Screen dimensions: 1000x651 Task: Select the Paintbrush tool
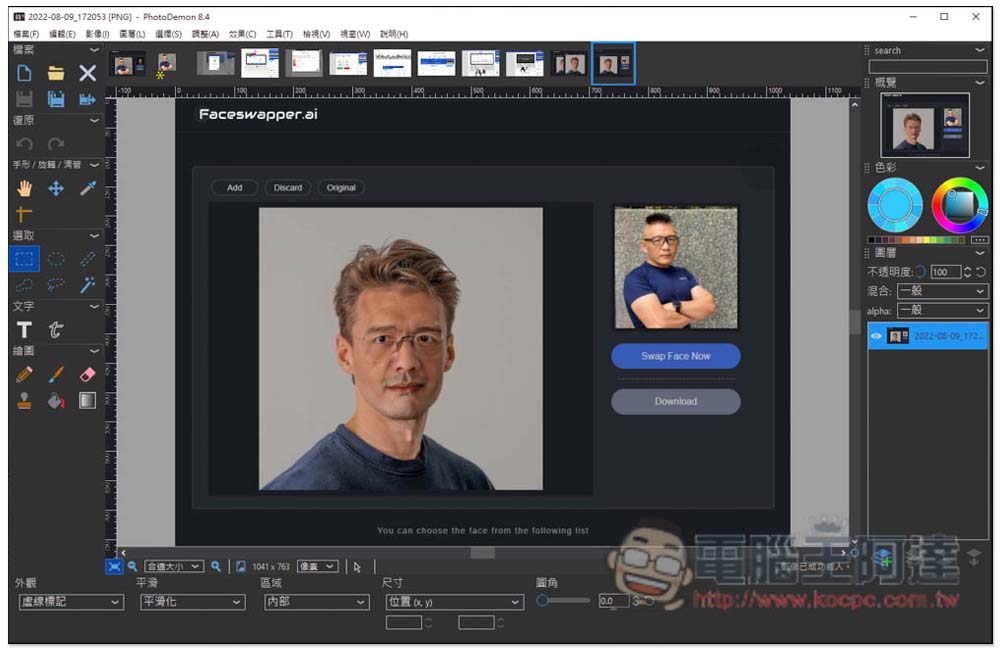(x=56, y=374)
